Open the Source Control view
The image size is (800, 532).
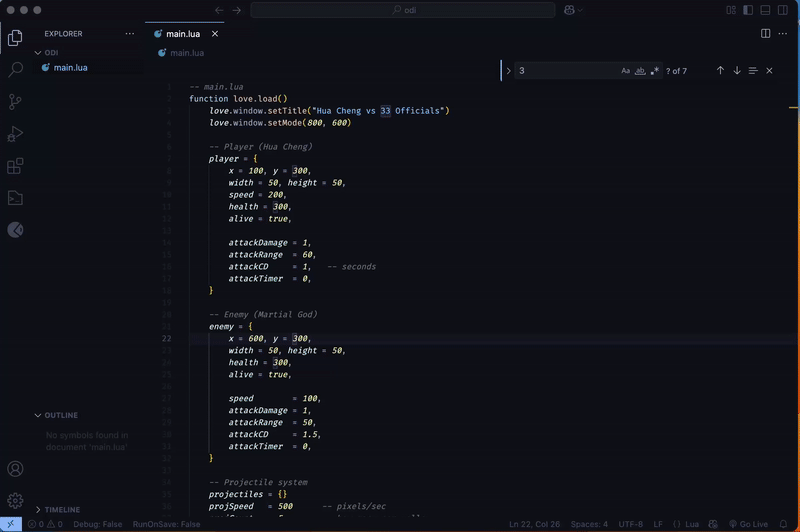[15, 102]
